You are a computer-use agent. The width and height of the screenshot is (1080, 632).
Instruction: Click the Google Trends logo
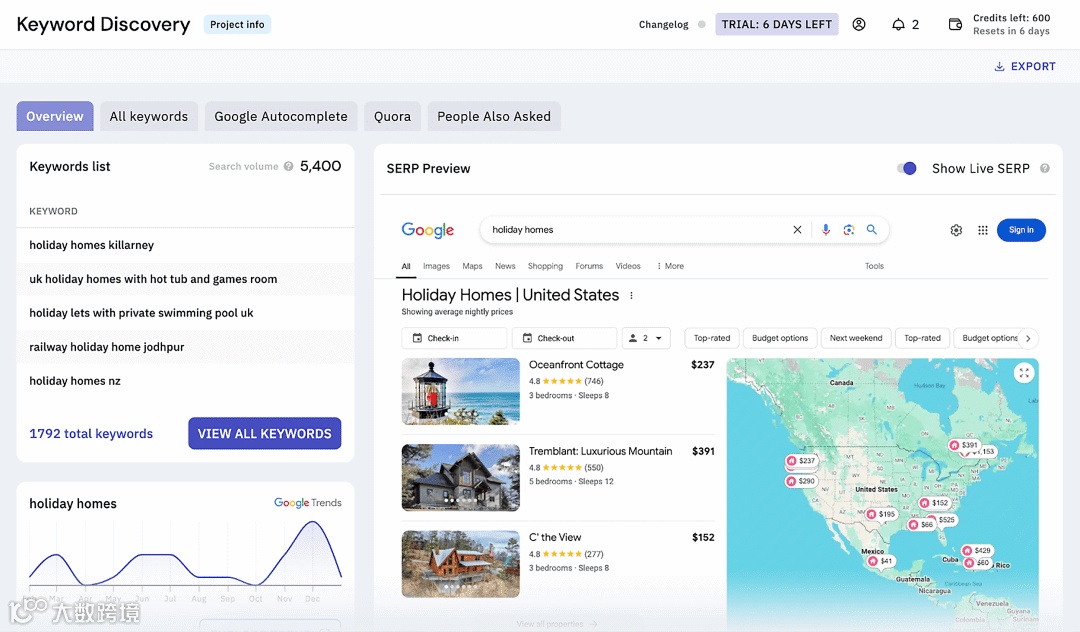(x=307, y=503)
